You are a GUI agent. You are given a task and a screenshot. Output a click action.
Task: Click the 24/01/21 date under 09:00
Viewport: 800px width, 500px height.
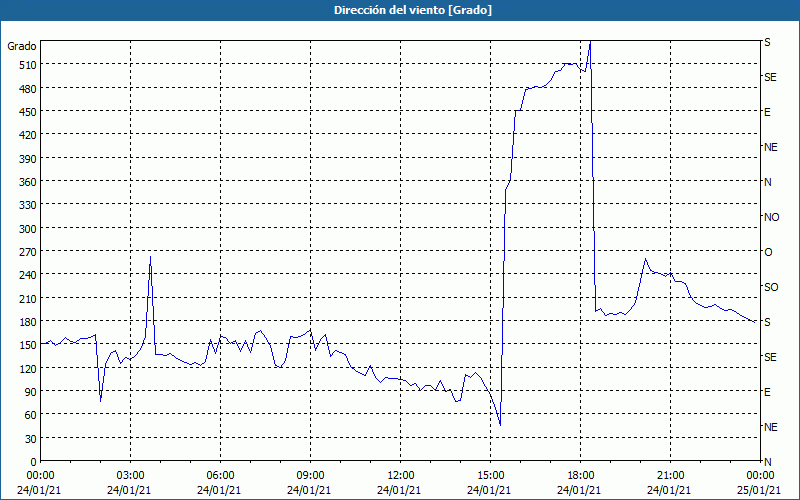[310, 490]
